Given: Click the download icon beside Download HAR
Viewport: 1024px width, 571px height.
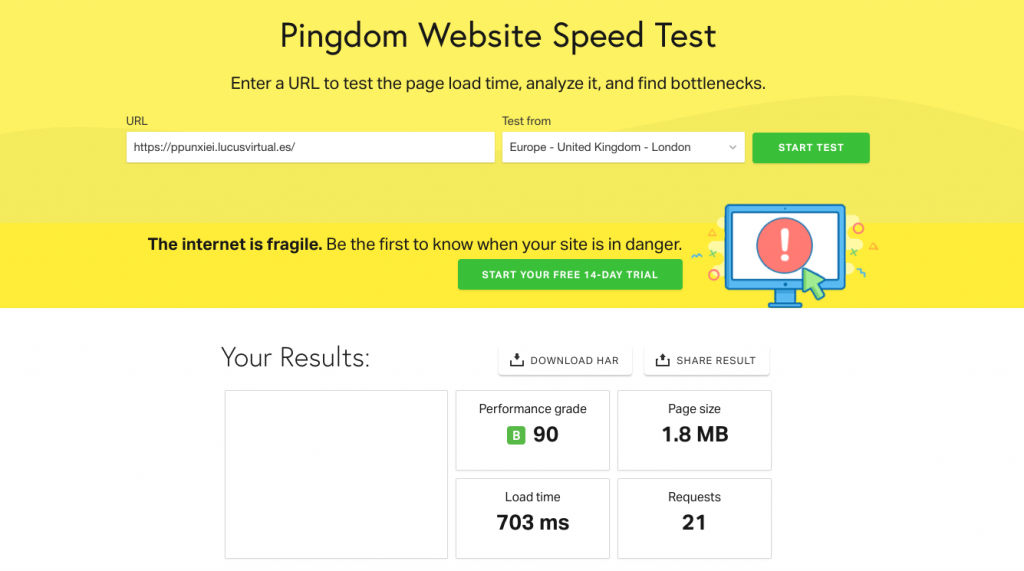Looking at the screenshot, I should [517, 361].
